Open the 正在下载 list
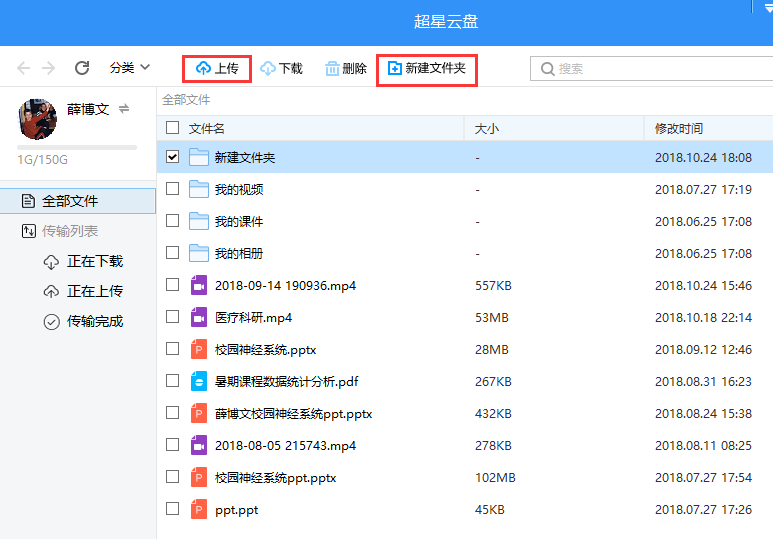773x539 pixels. (x=83, y=261)
